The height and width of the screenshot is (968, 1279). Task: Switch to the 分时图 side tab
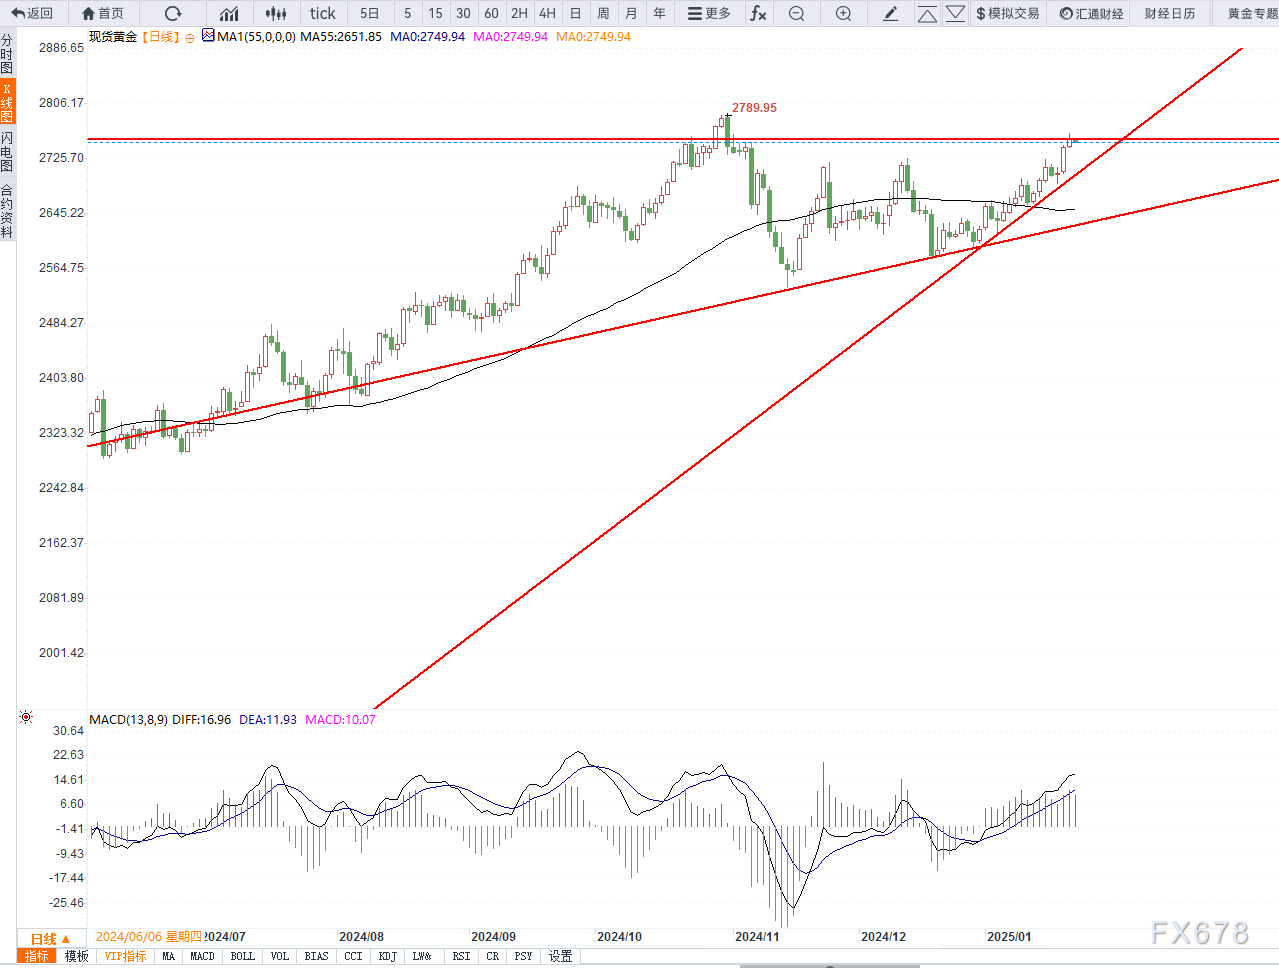pyautogui.click(x=7, y=54)
